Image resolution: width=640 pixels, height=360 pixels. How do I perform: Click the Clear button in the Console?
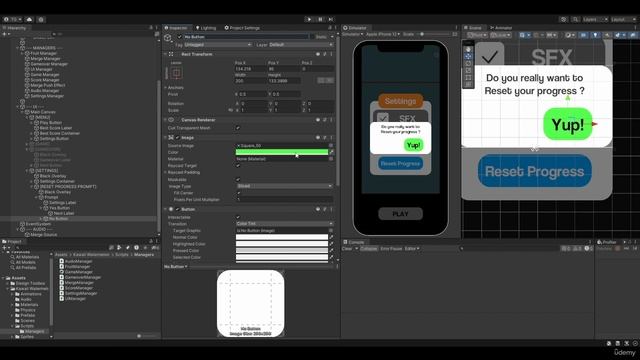(x=347, y=249)
